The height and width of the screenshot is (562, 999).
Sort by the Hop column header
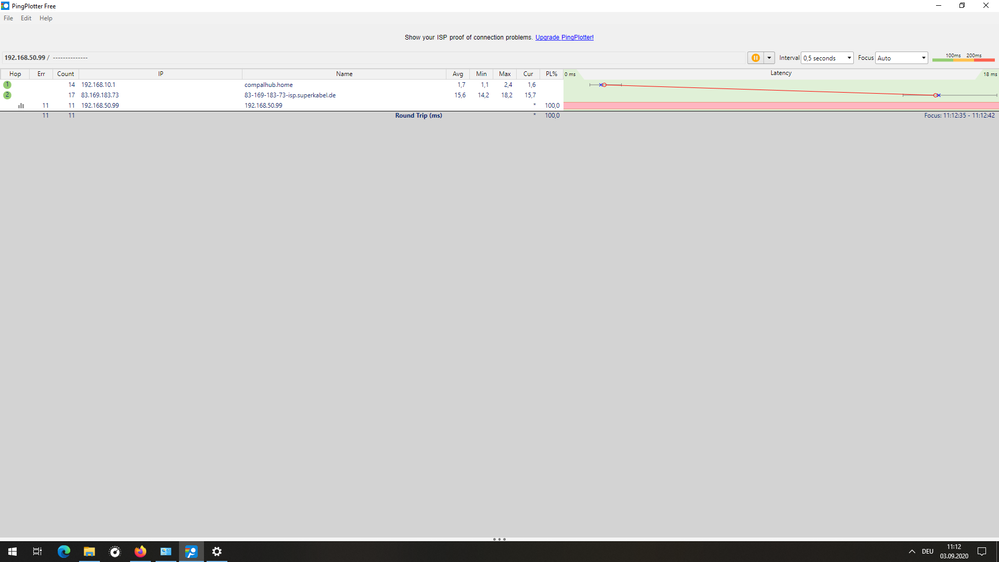coord(15,74)
